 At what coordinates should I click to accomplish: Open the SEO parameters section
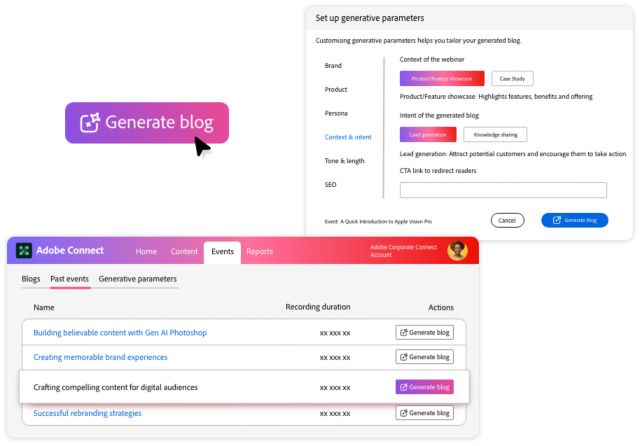coord(331,184)
